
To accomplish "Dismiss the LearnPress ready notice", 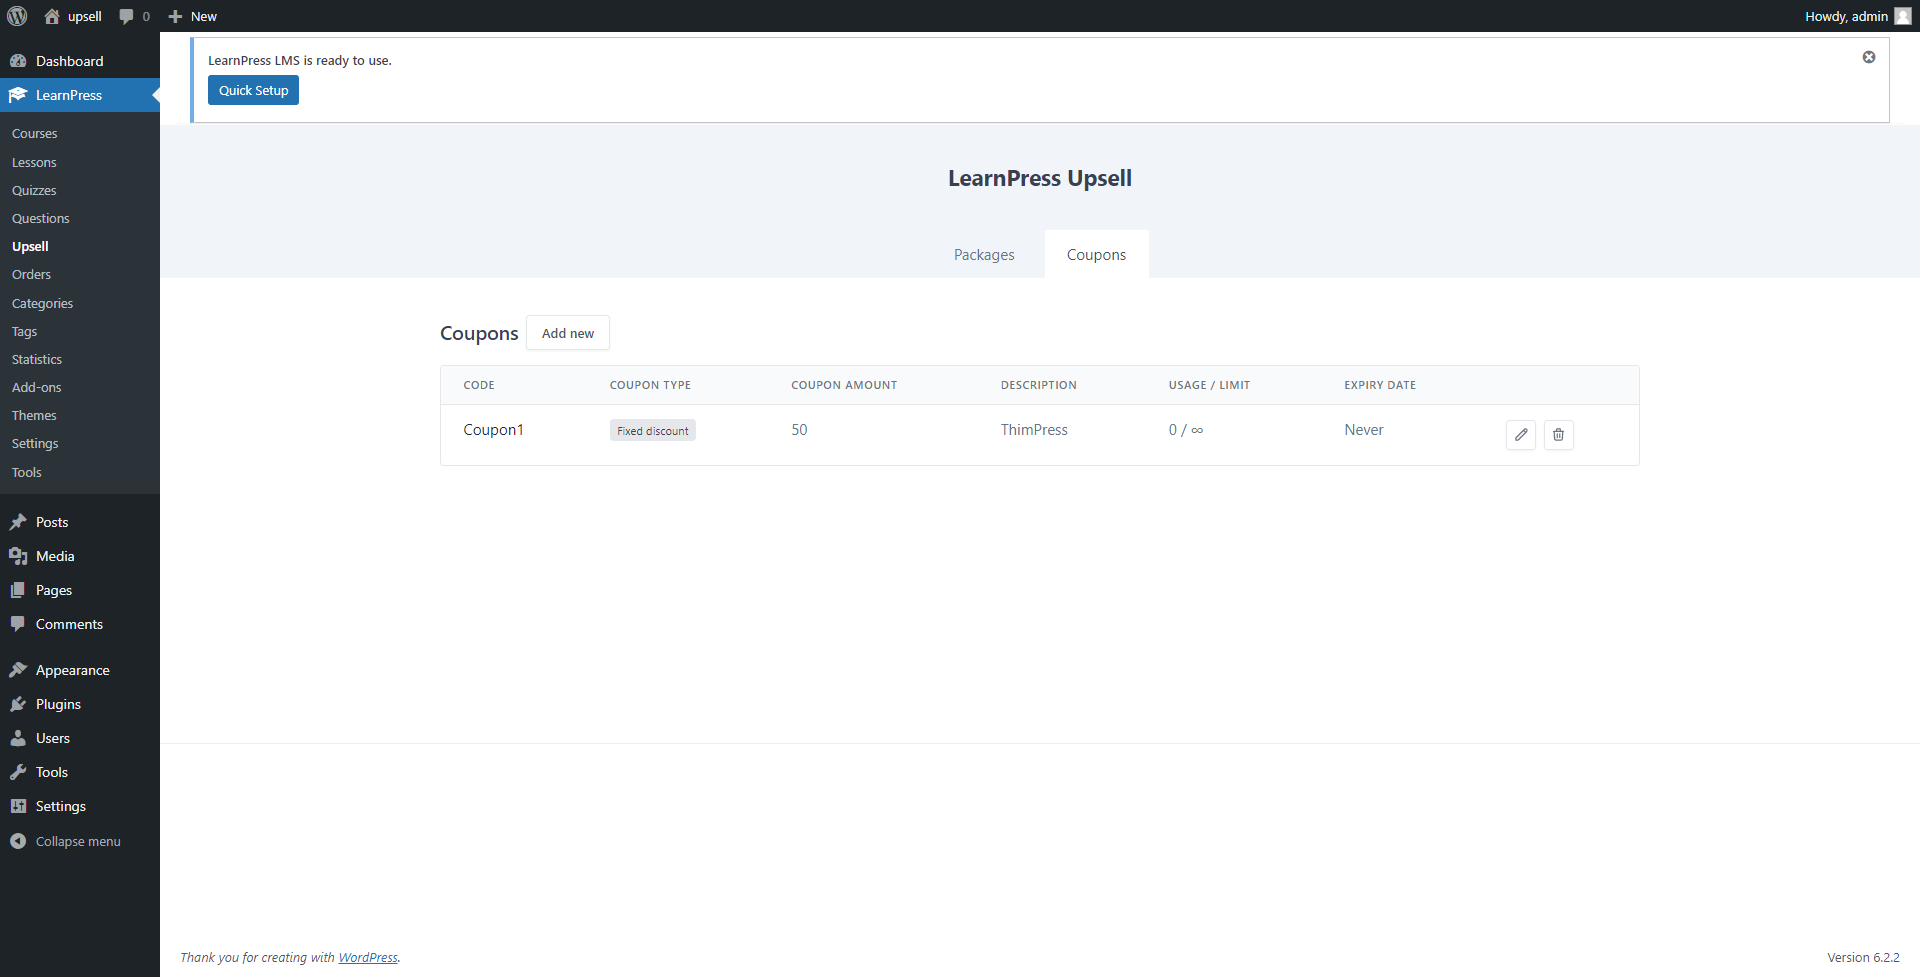I will (x=1868, y=57).
